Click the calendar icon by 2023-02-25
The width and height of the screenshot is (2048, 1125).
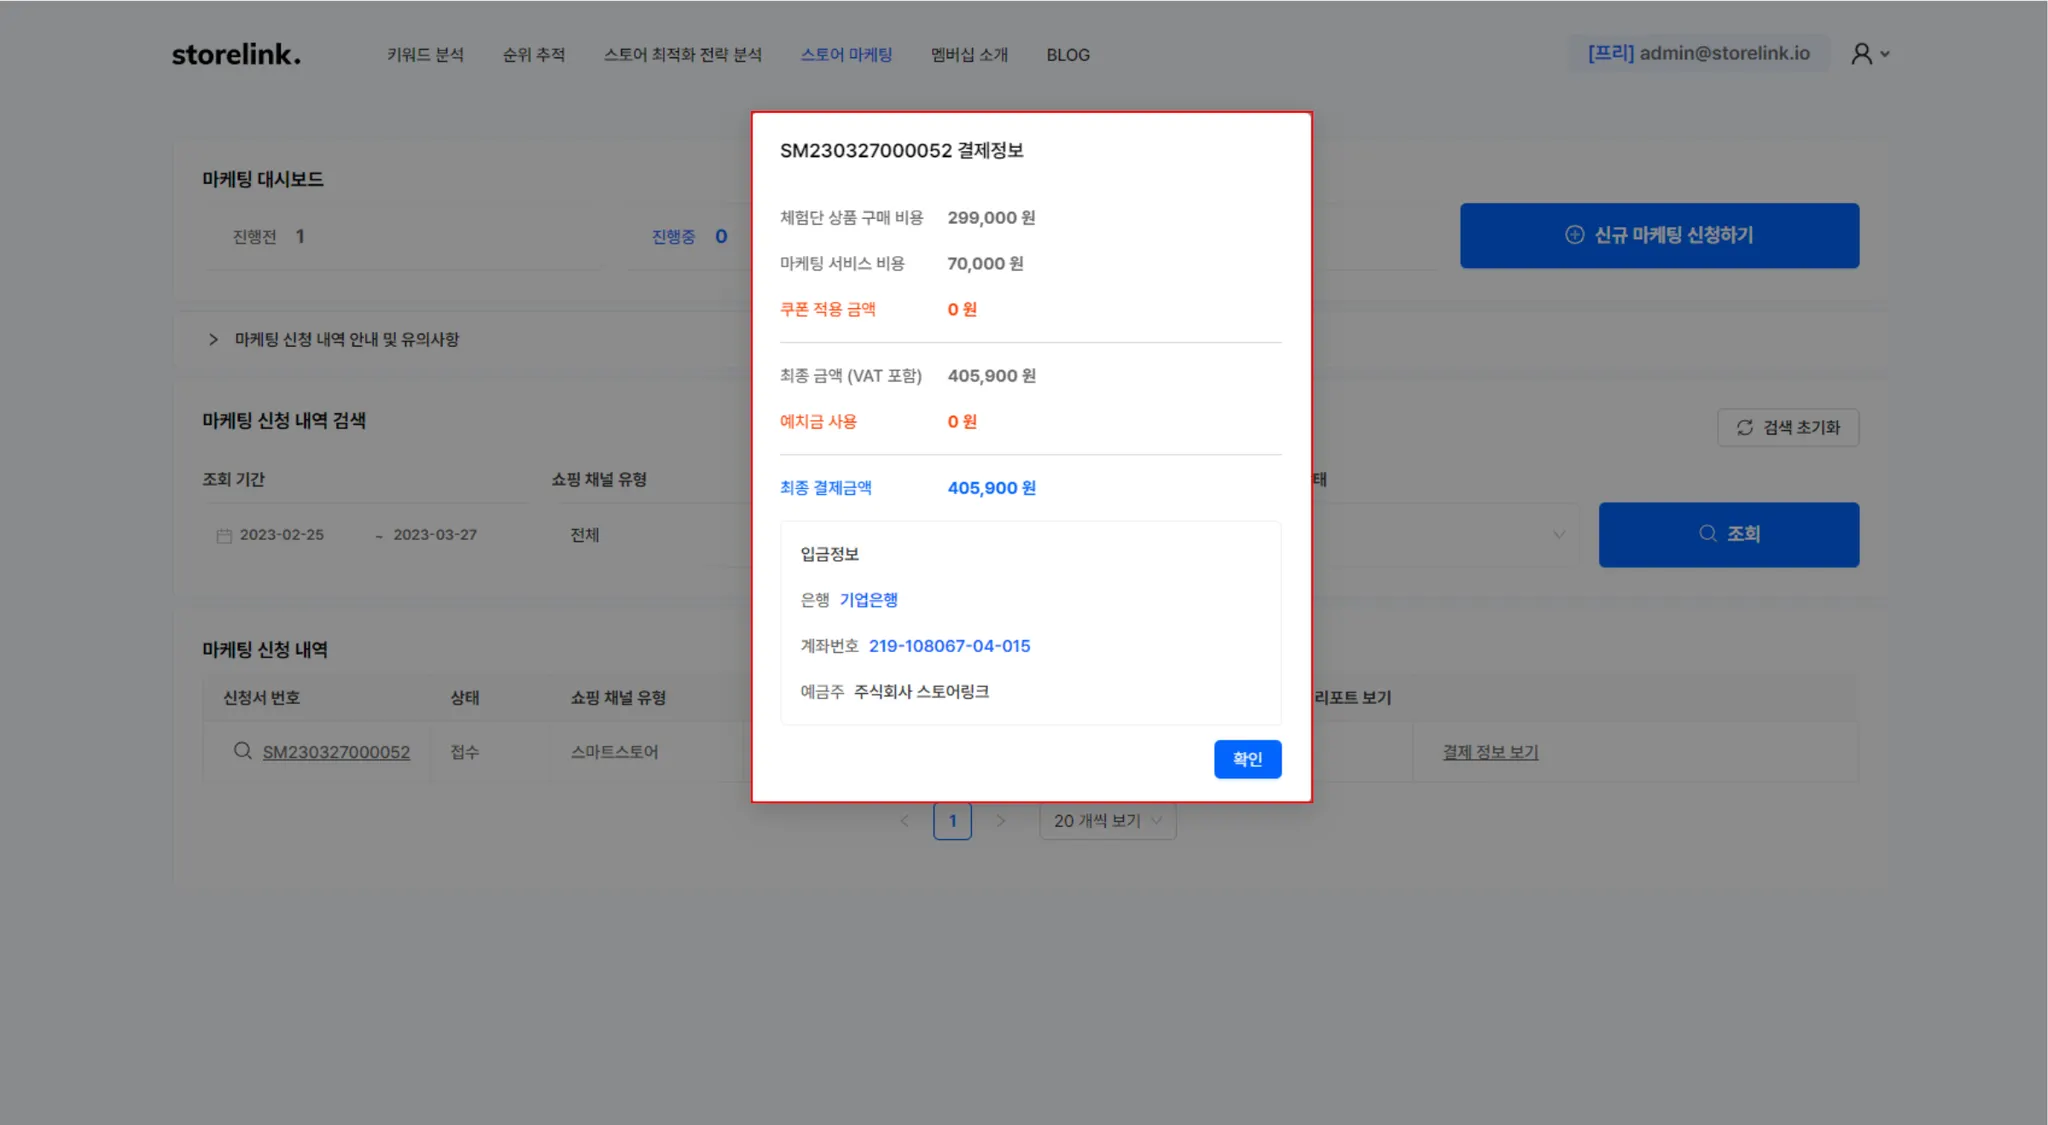point(224,536)
